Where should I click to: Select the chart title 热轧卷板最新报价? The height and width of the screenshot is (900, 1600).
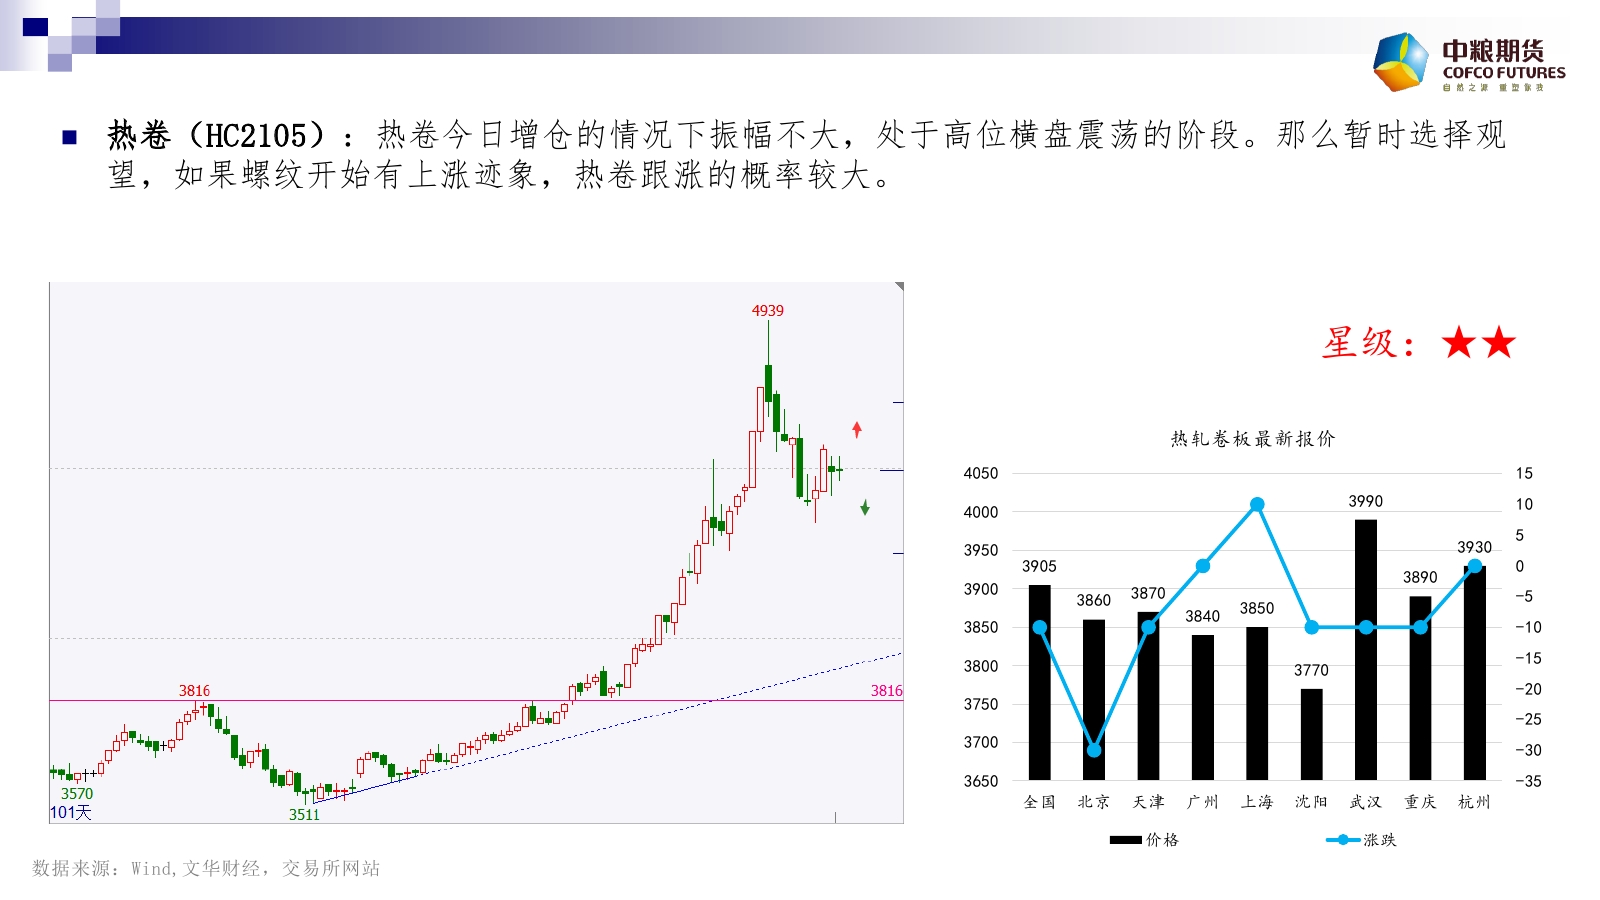(1253, 439)
